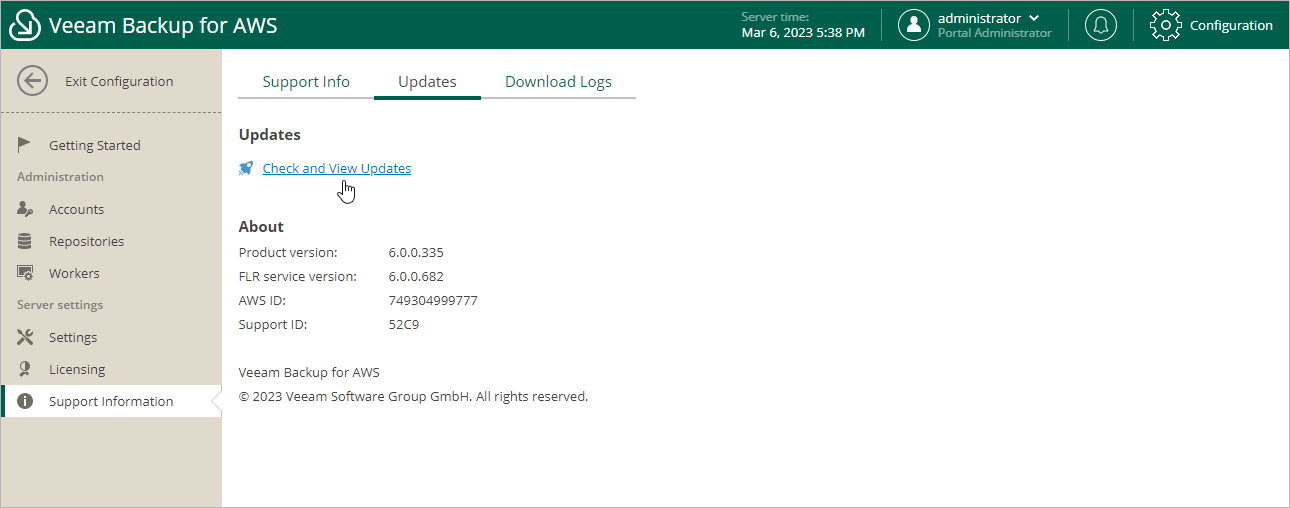This screenshot has height=508, width=1290.
Task: Click the Product version label
Action: pos(288,252)
